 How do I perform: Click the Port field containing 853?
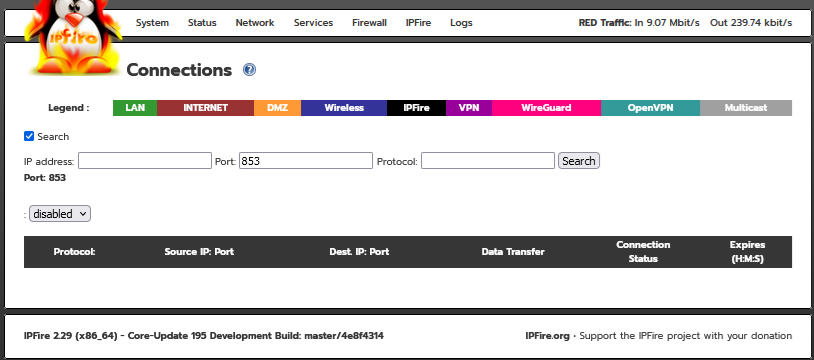306,161
